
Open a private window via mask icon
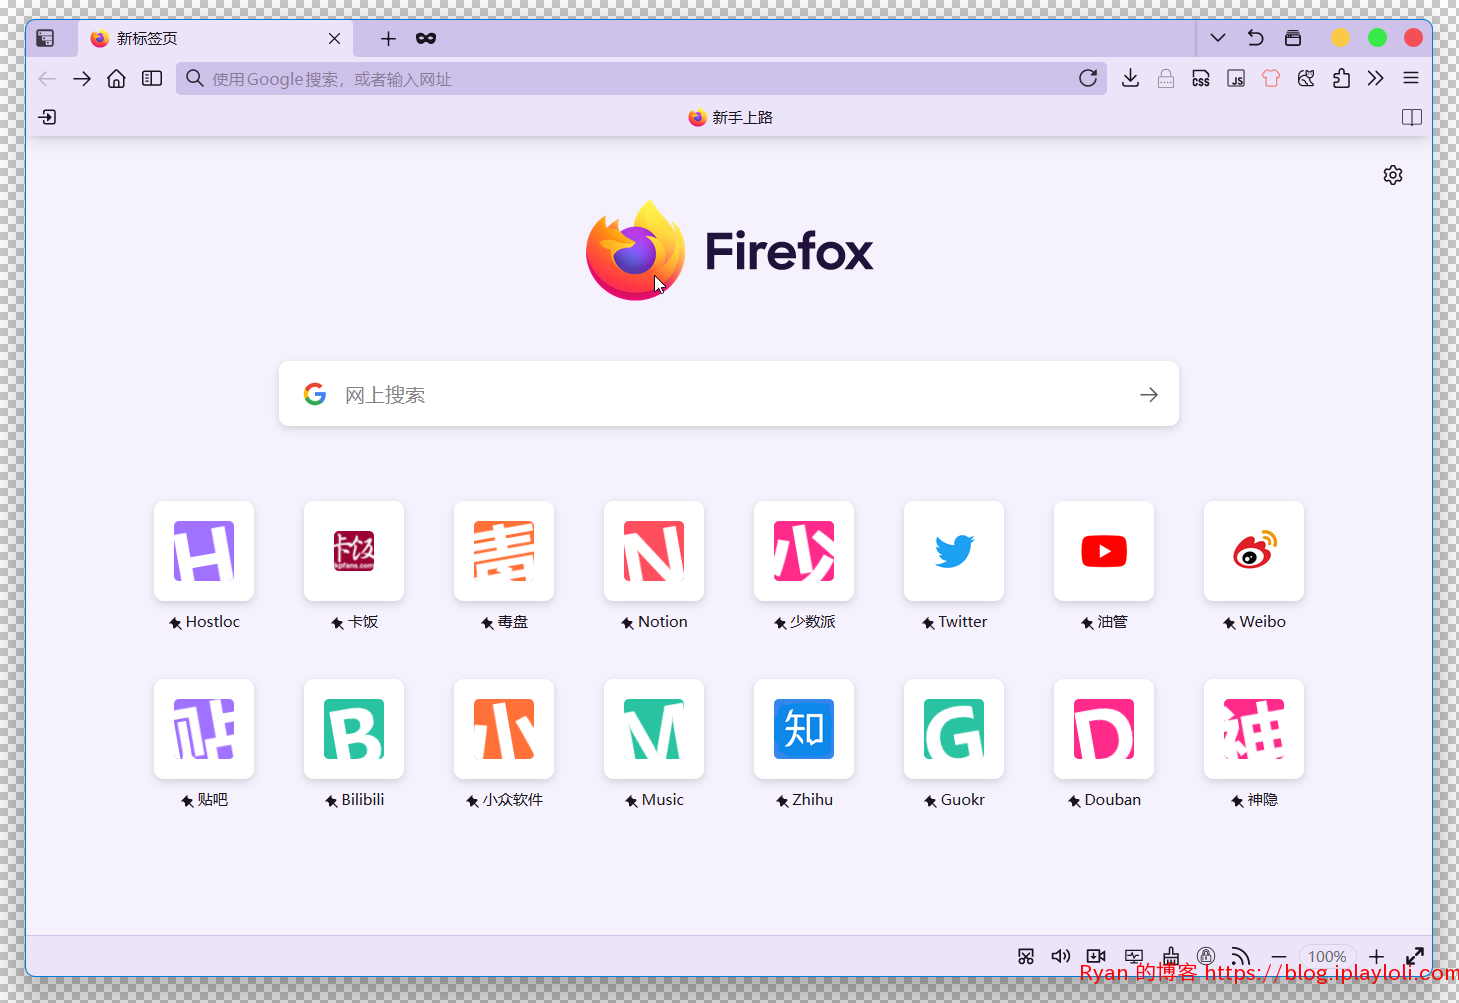(426, 38)
